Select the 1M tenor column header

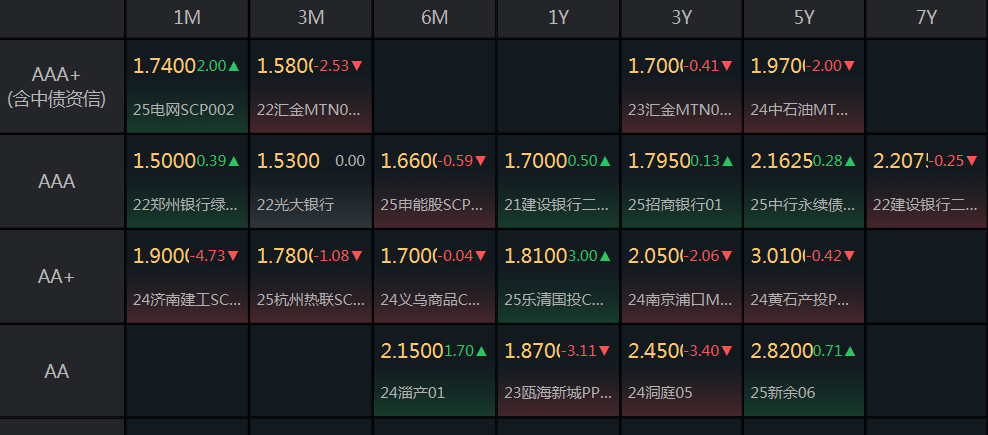pyautogui.click(x=186, y=18)
